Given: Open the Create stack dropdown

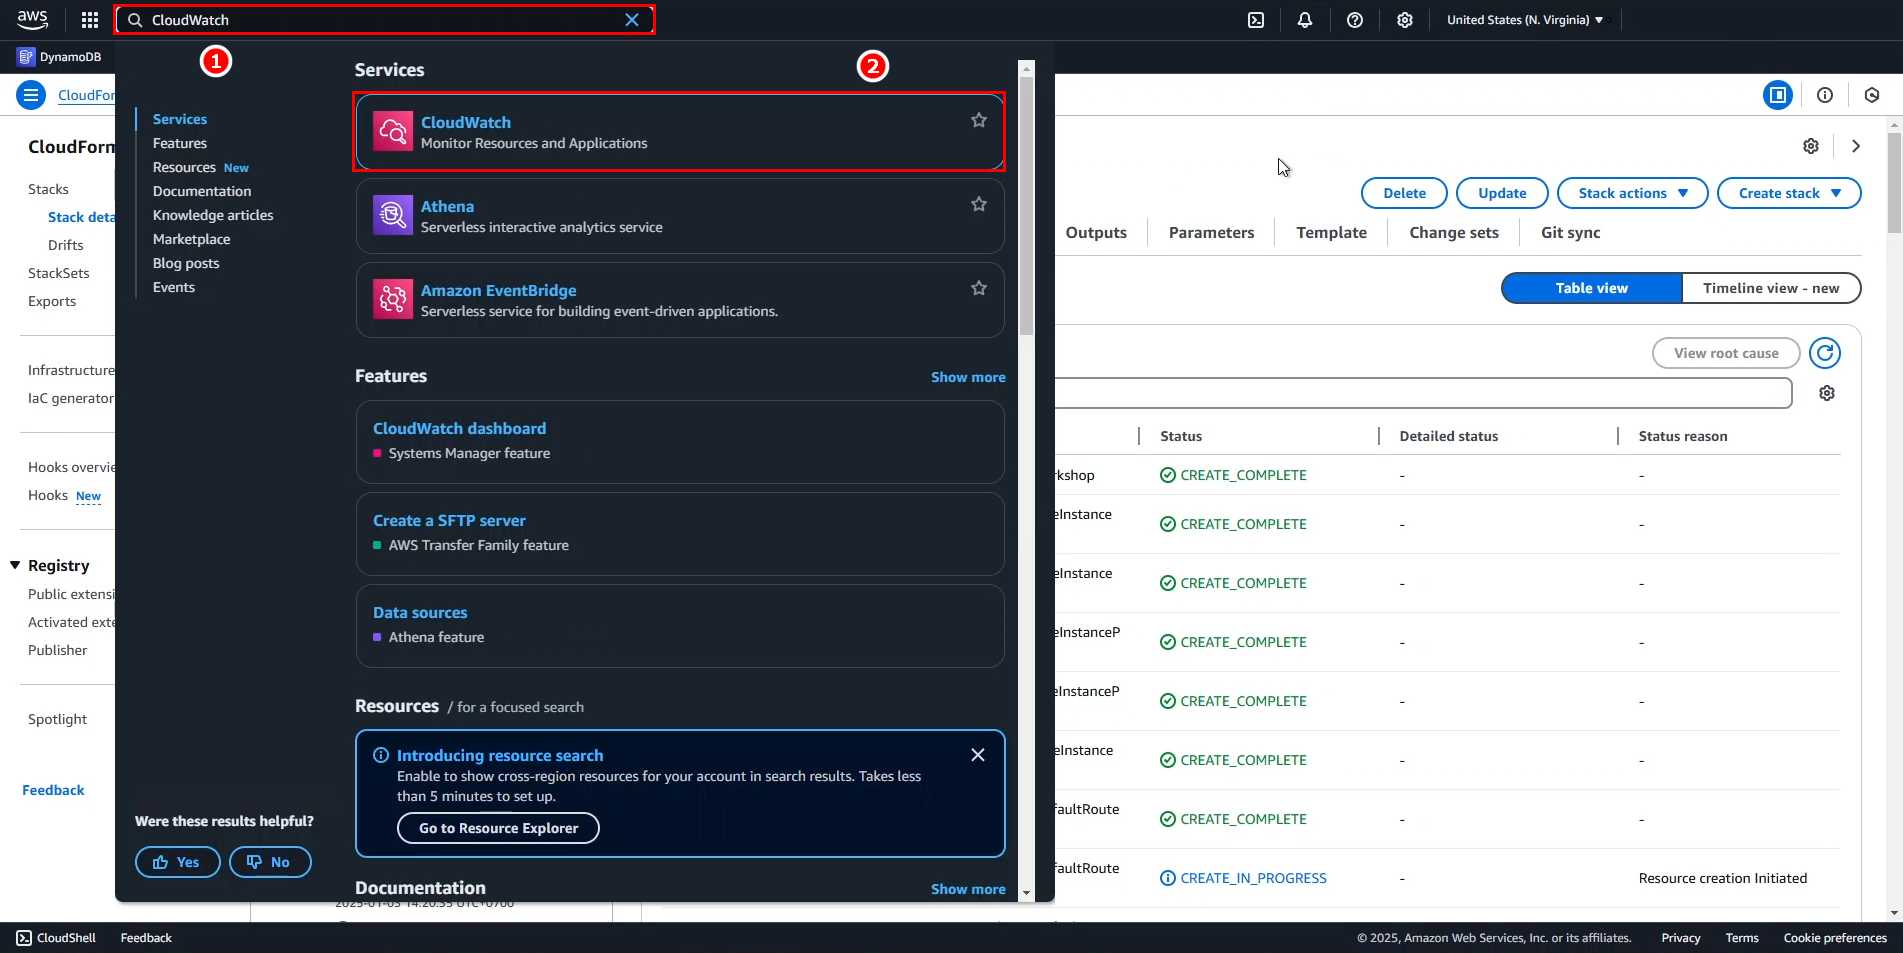Looking at the screenshot, I should pos(1788,193).
